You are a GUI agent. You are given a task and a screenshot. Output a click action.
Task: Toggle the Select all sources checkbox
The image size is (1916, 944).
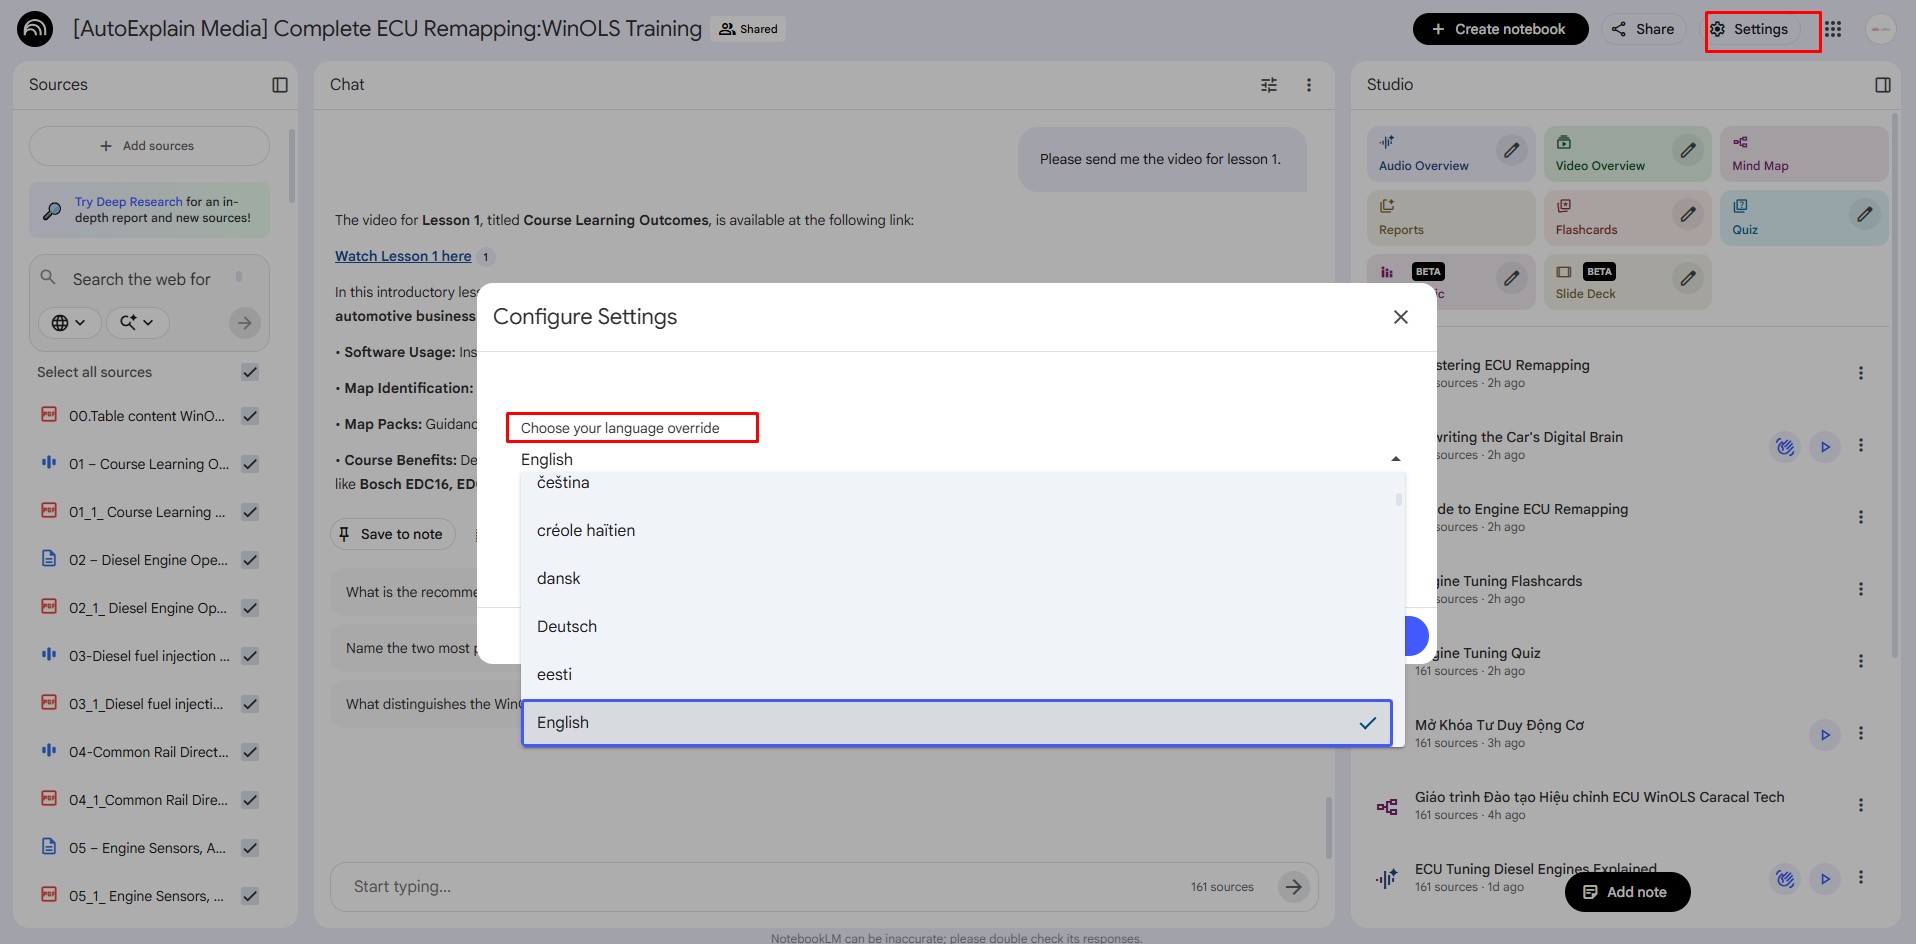(250, 372)
